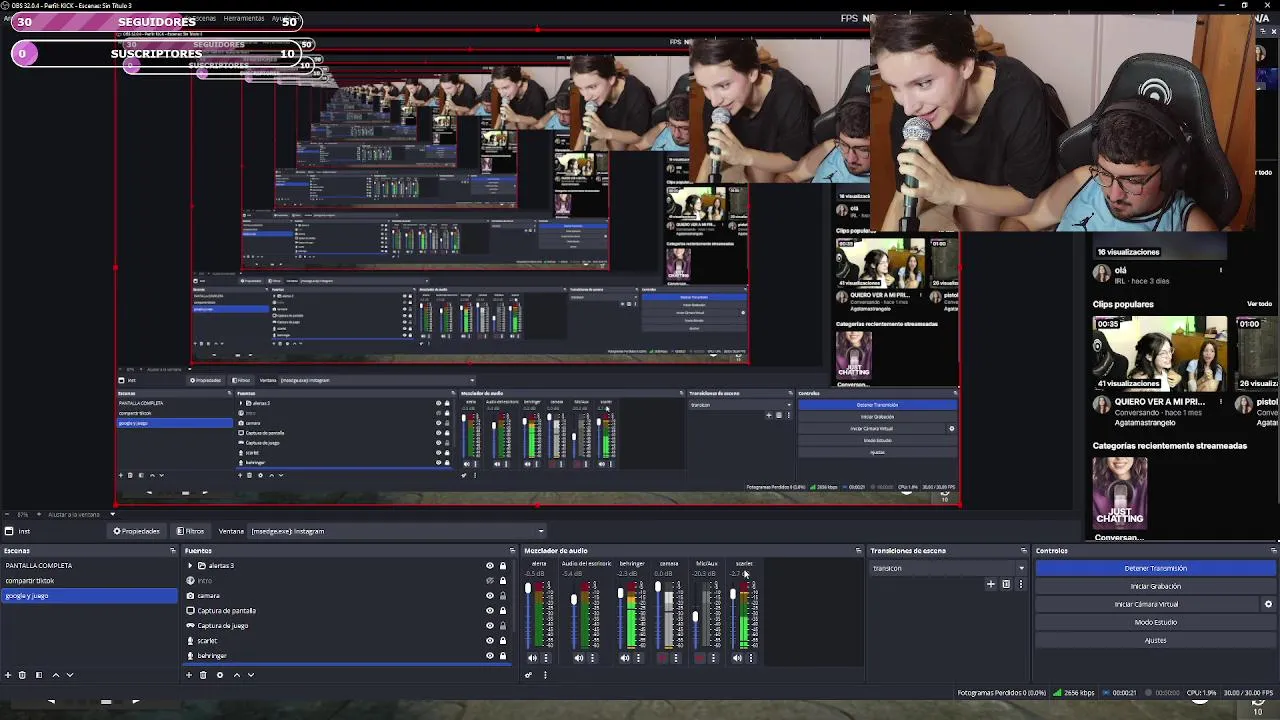Undock the Fuentes panel
This screenshot has width=1280, height=720.
point(513,551)
